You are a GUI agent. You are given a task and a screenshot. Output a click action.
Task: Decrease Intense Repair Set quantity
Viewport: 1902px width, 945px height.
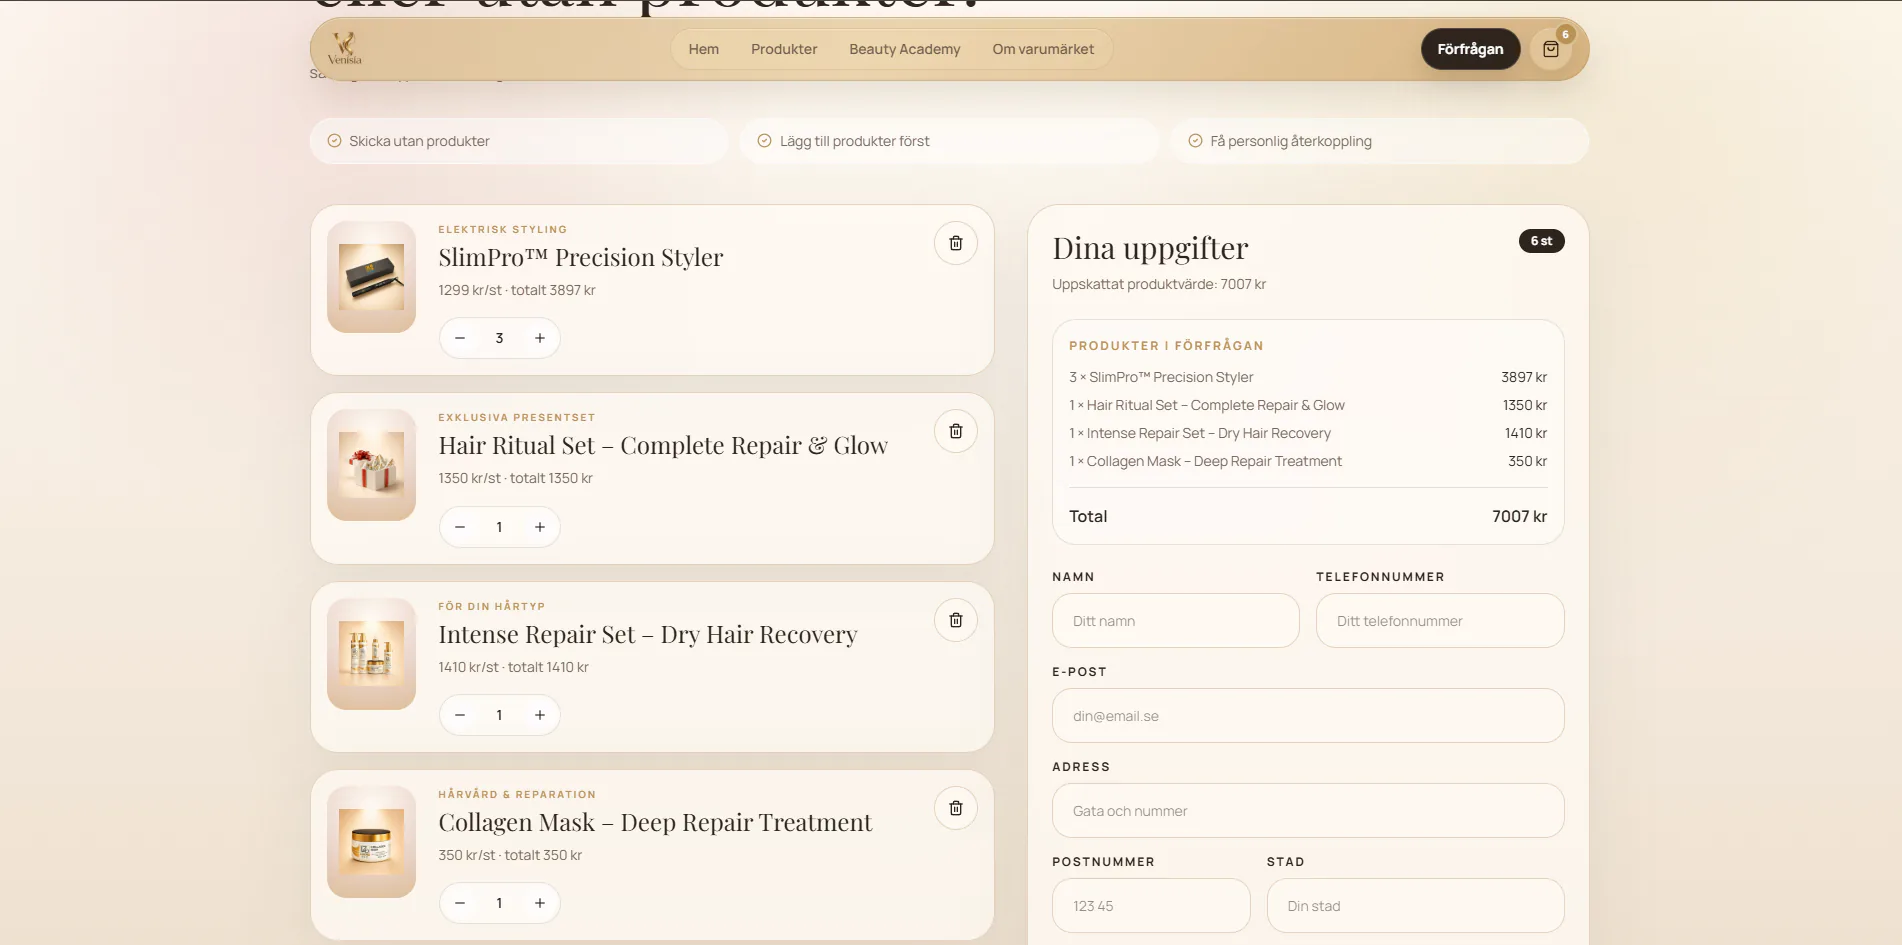tap(460, 715)
